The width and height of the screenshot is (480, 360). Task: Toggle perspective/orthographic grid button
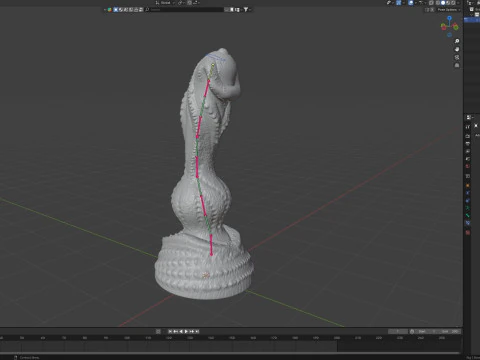[x=457, y=65]
